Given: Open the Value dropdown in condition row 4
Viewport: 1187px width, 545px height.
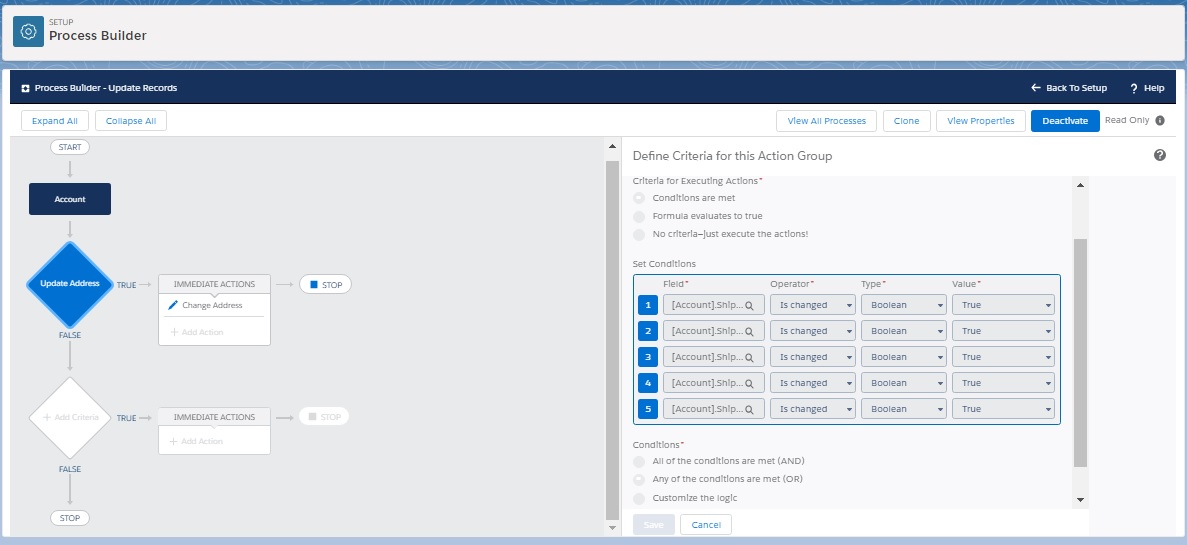Looking at the screenshot, I should [1003, 383].
